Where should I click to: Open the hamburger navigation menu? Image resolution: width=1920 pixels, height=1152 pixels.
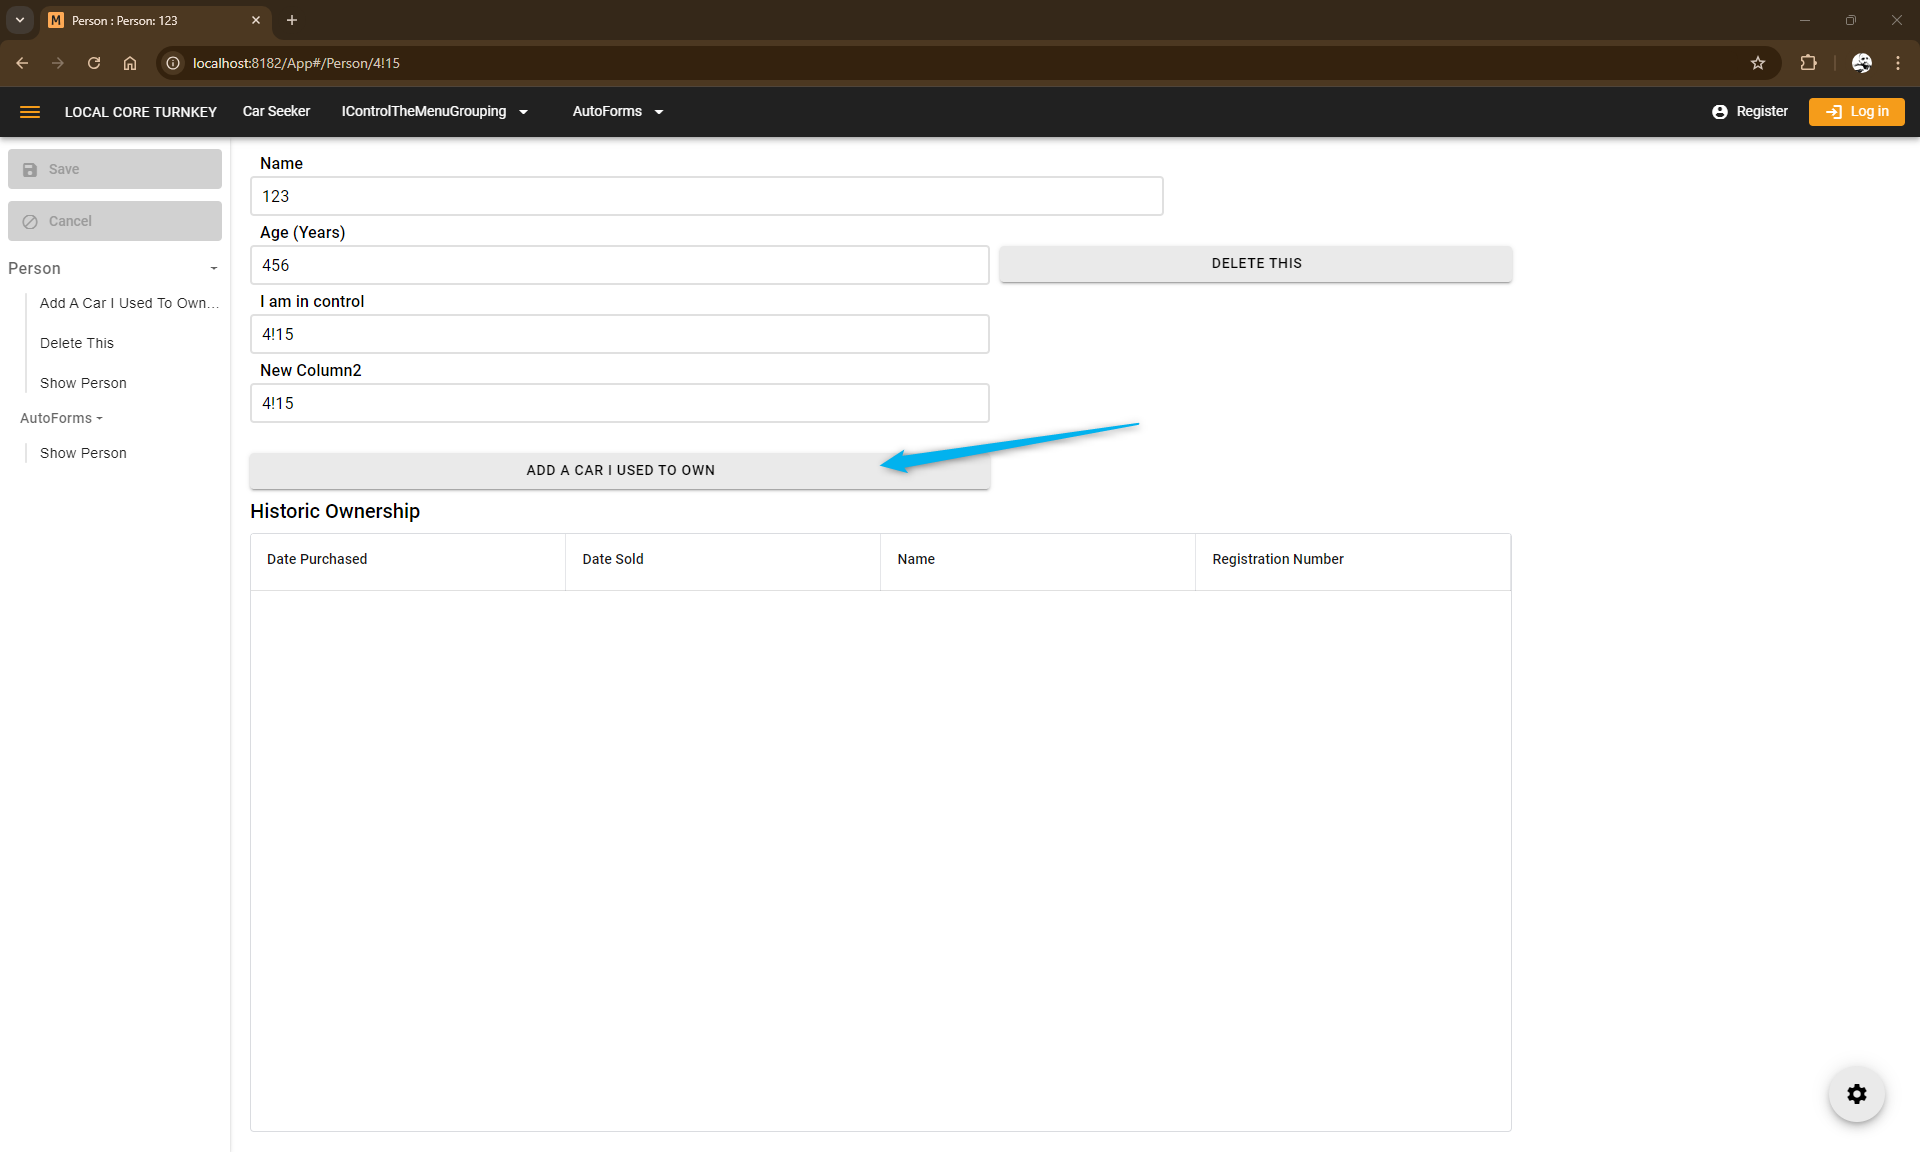tap(30, 112)
